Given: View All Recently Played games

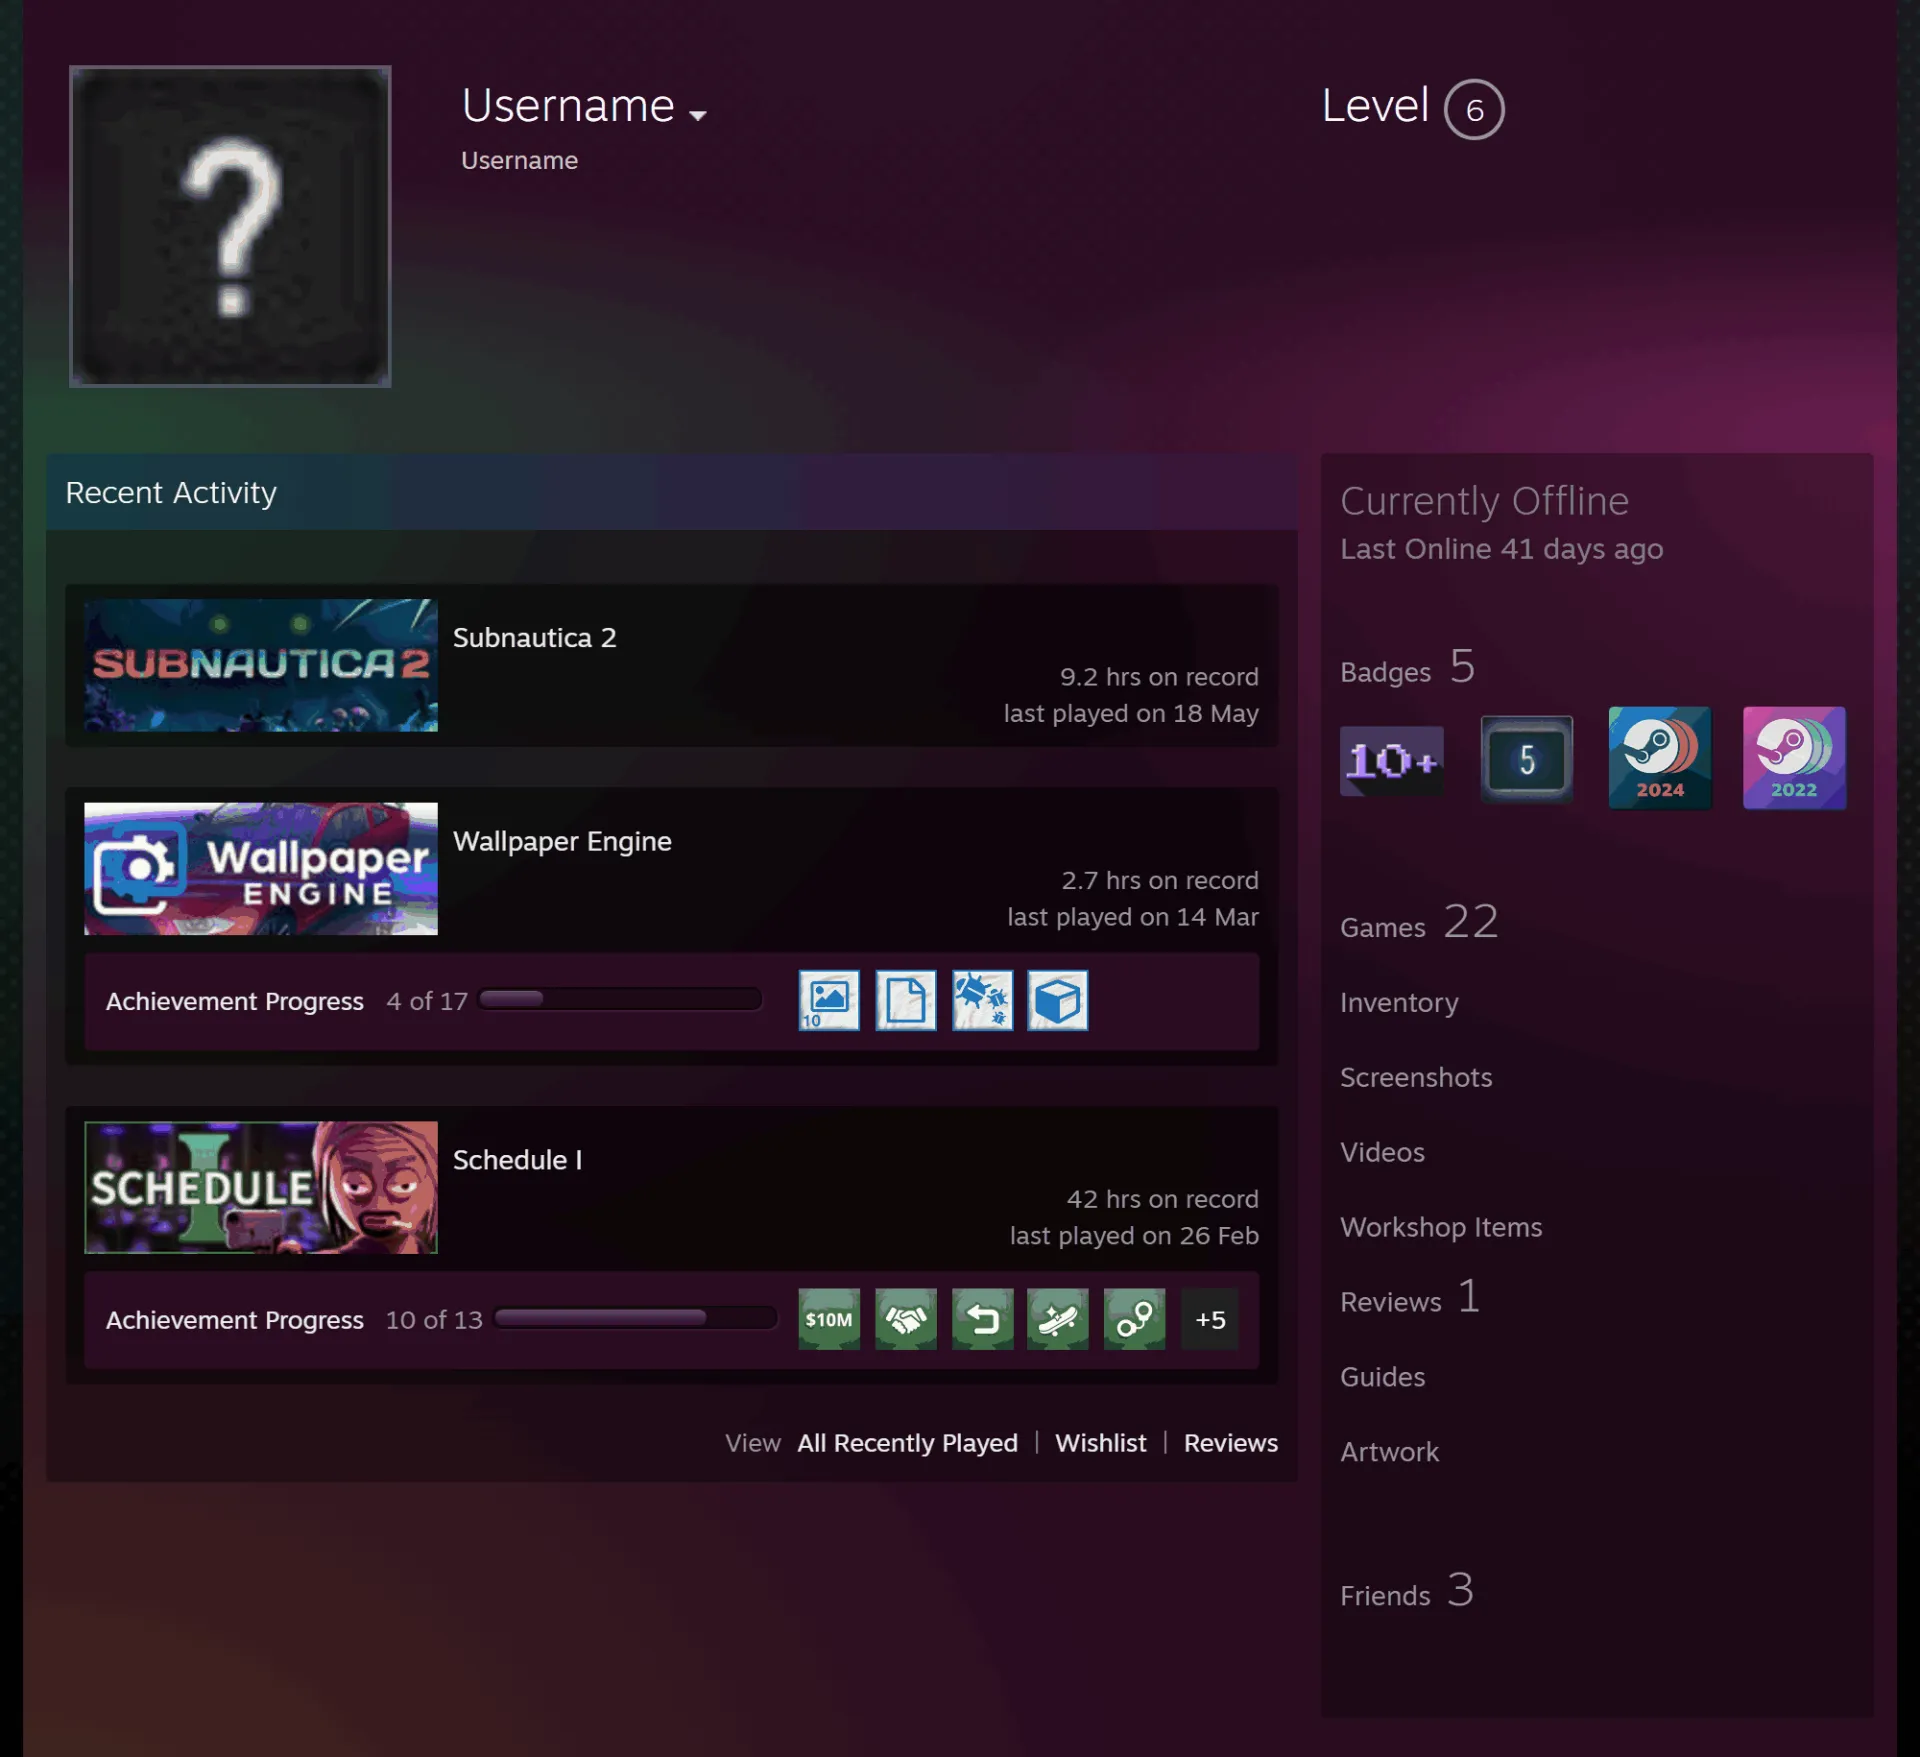Looking at the screenshot, I should click(907, 1443).
